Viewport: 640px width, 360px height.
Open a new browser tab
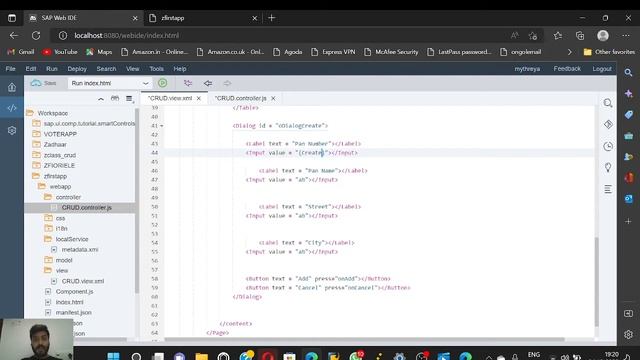271,18
